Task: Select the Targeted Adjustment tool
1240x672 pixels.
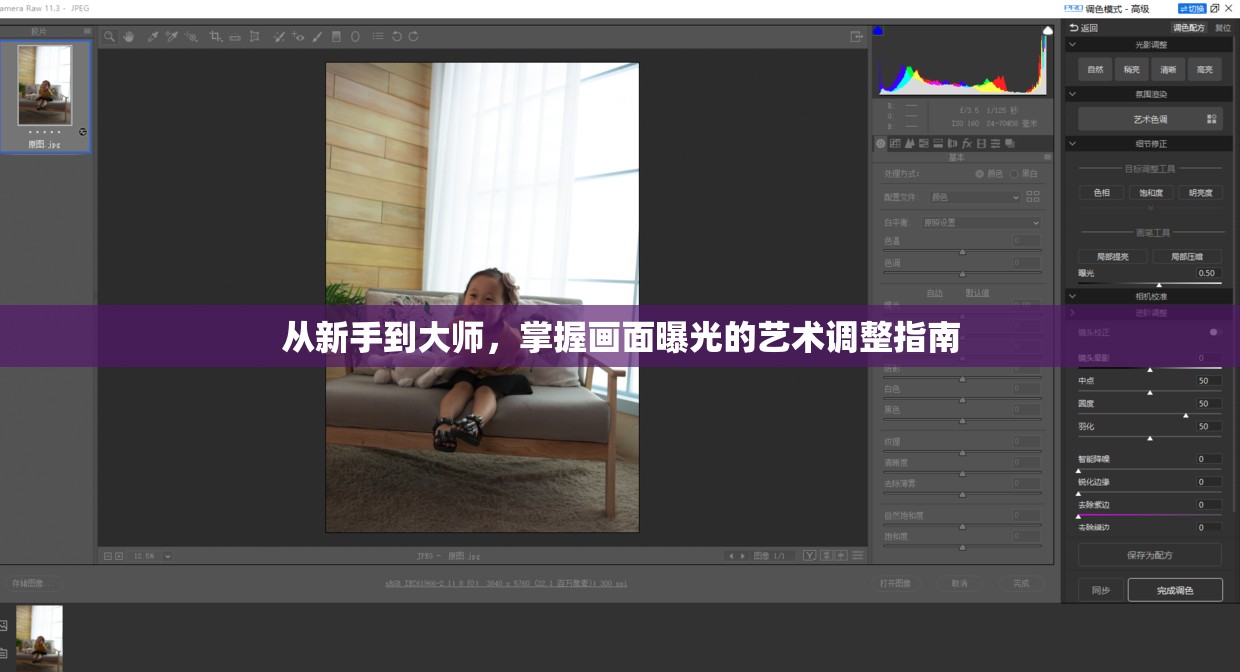Action: click(191, 36)
